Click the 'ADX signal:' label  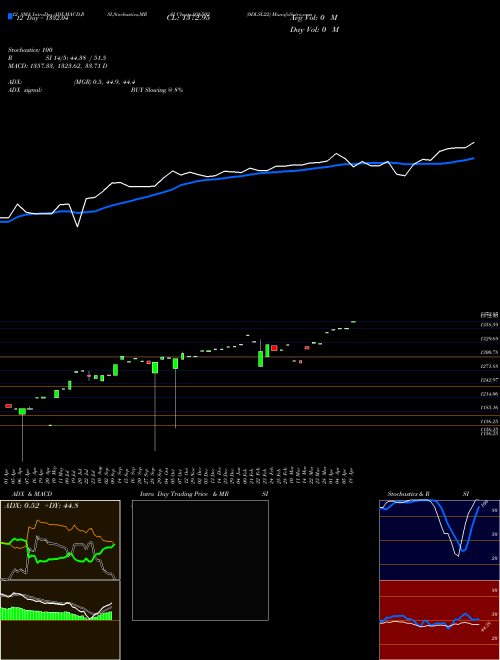point(25,90)
